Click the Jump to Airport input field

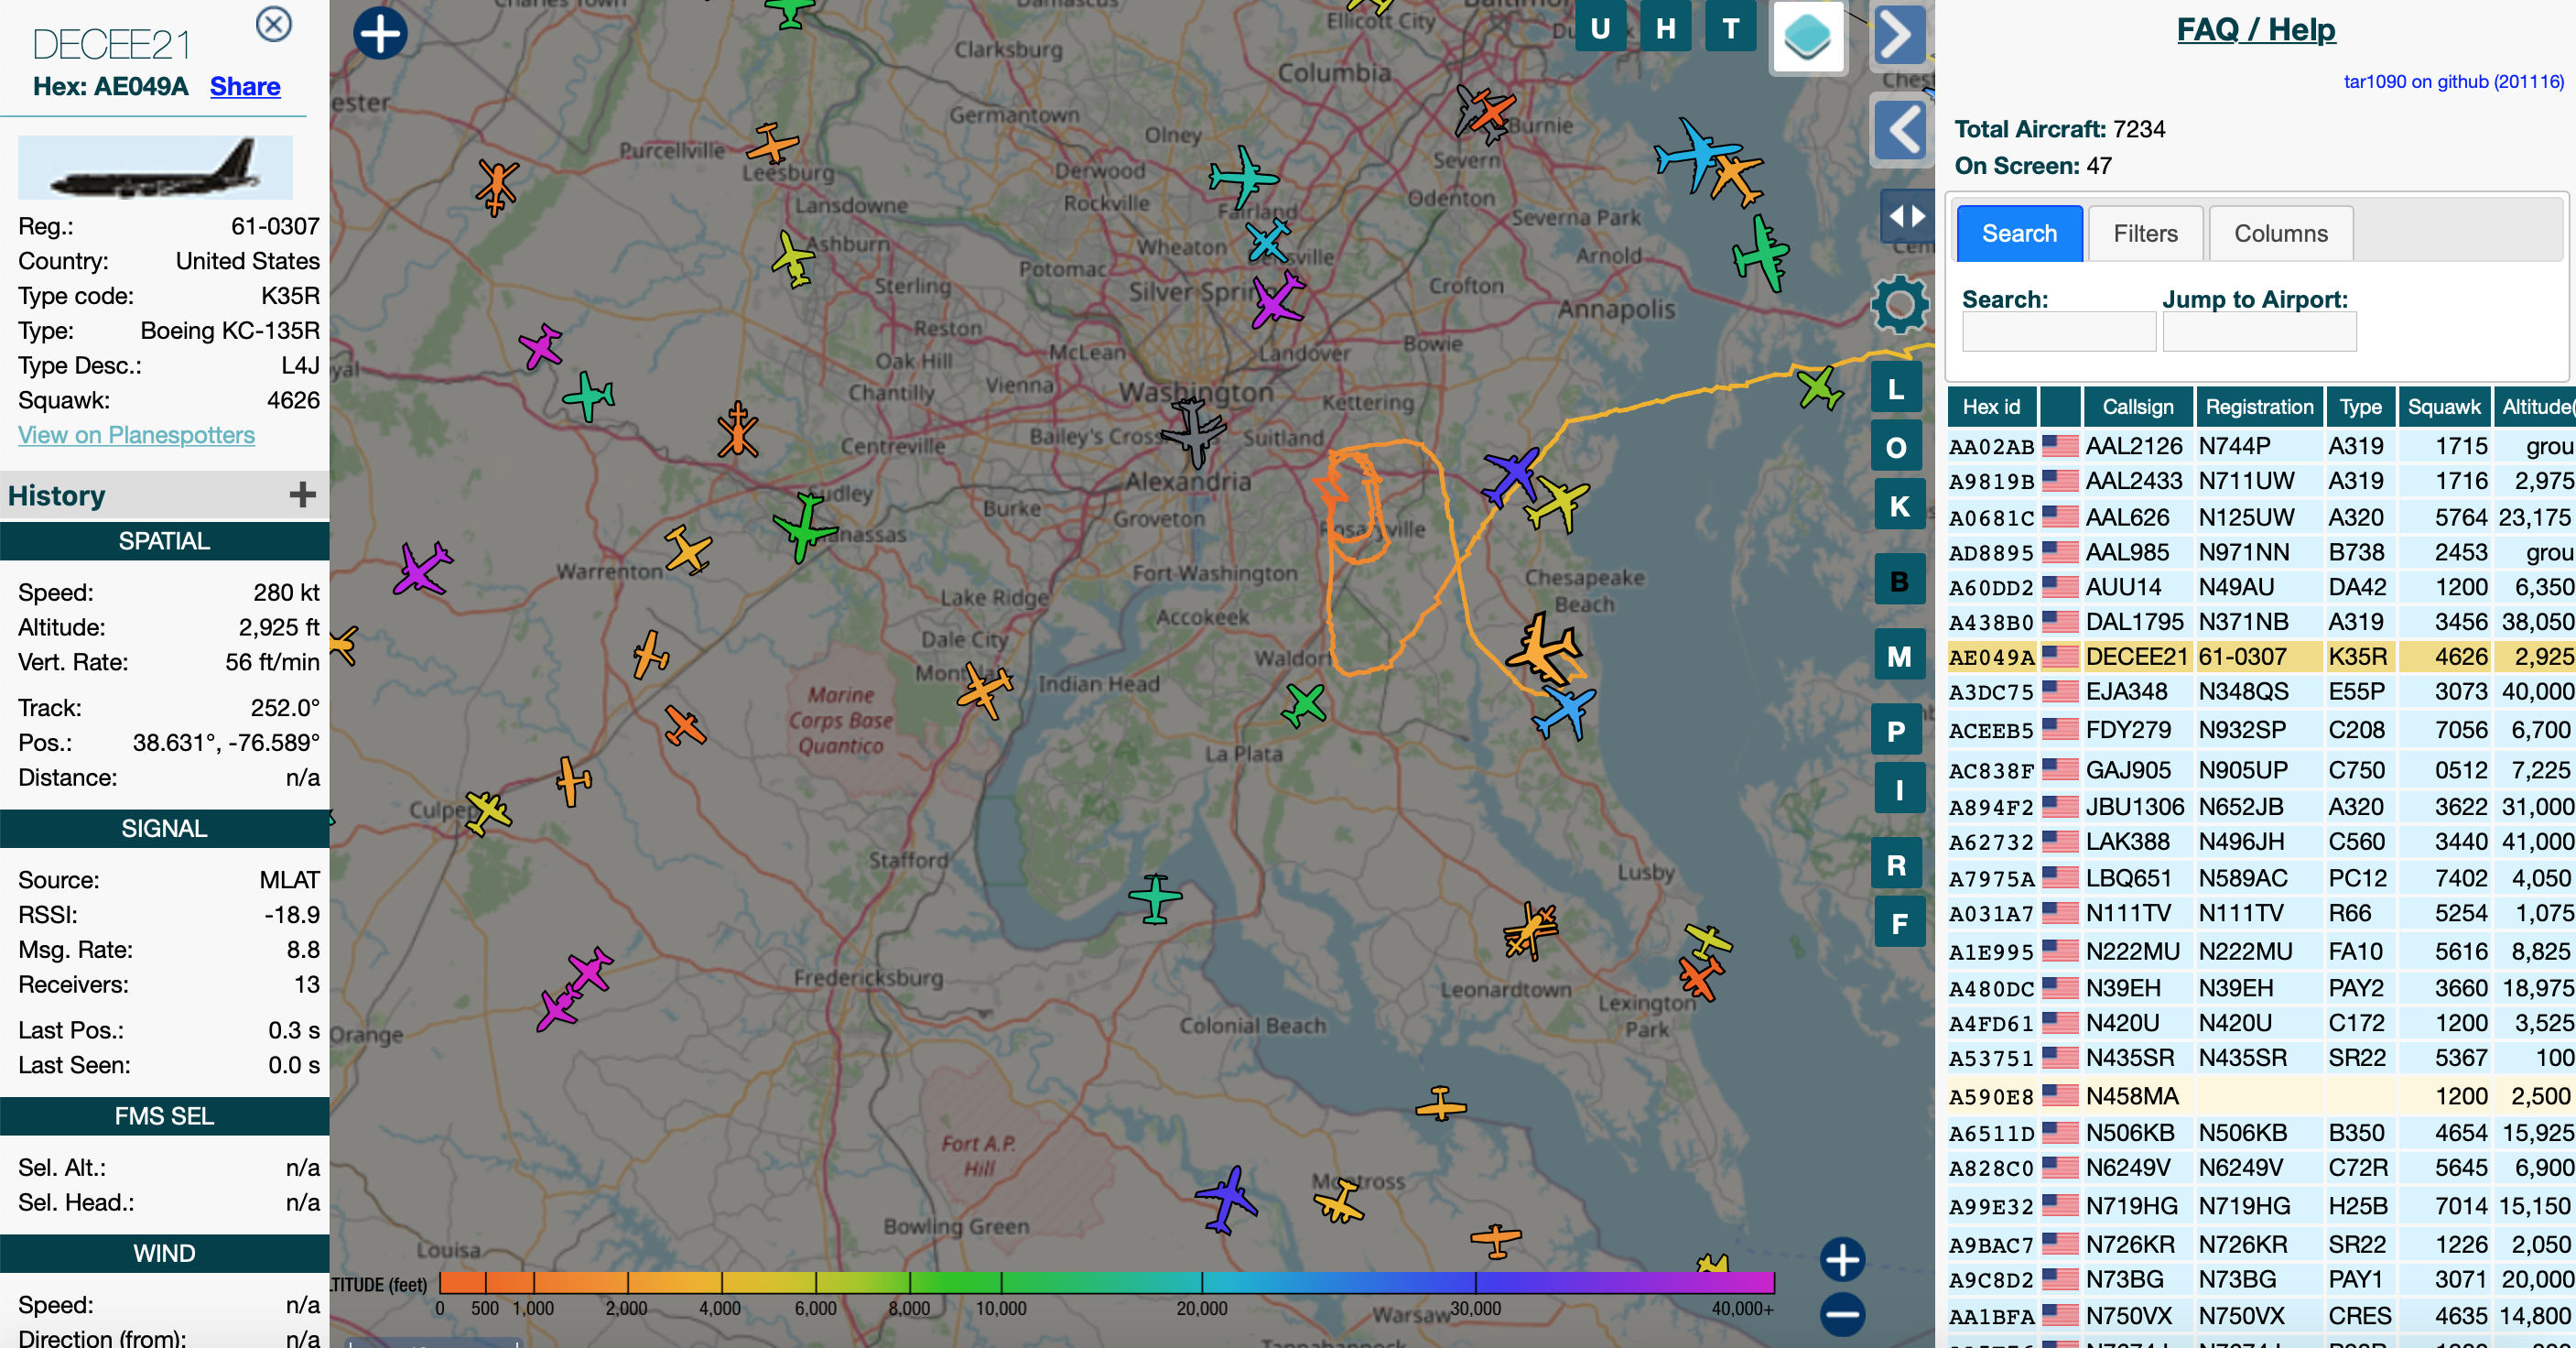pos(2259,331)
